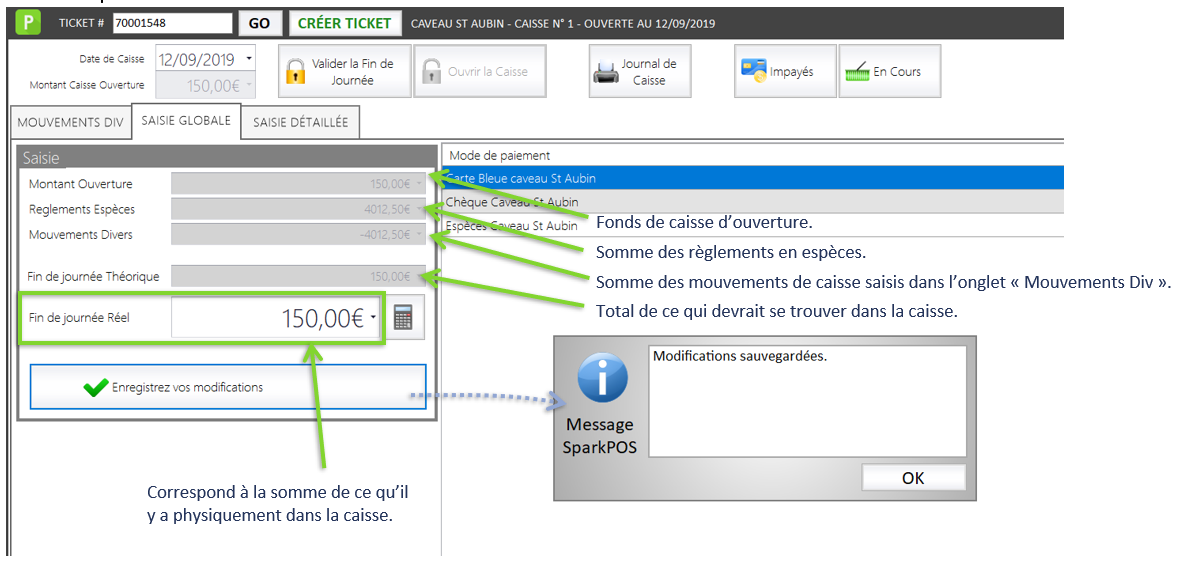The image size is (1183, 567).
Task: Click the CRÉER TICKET button
Action: (x=345, y=23)
